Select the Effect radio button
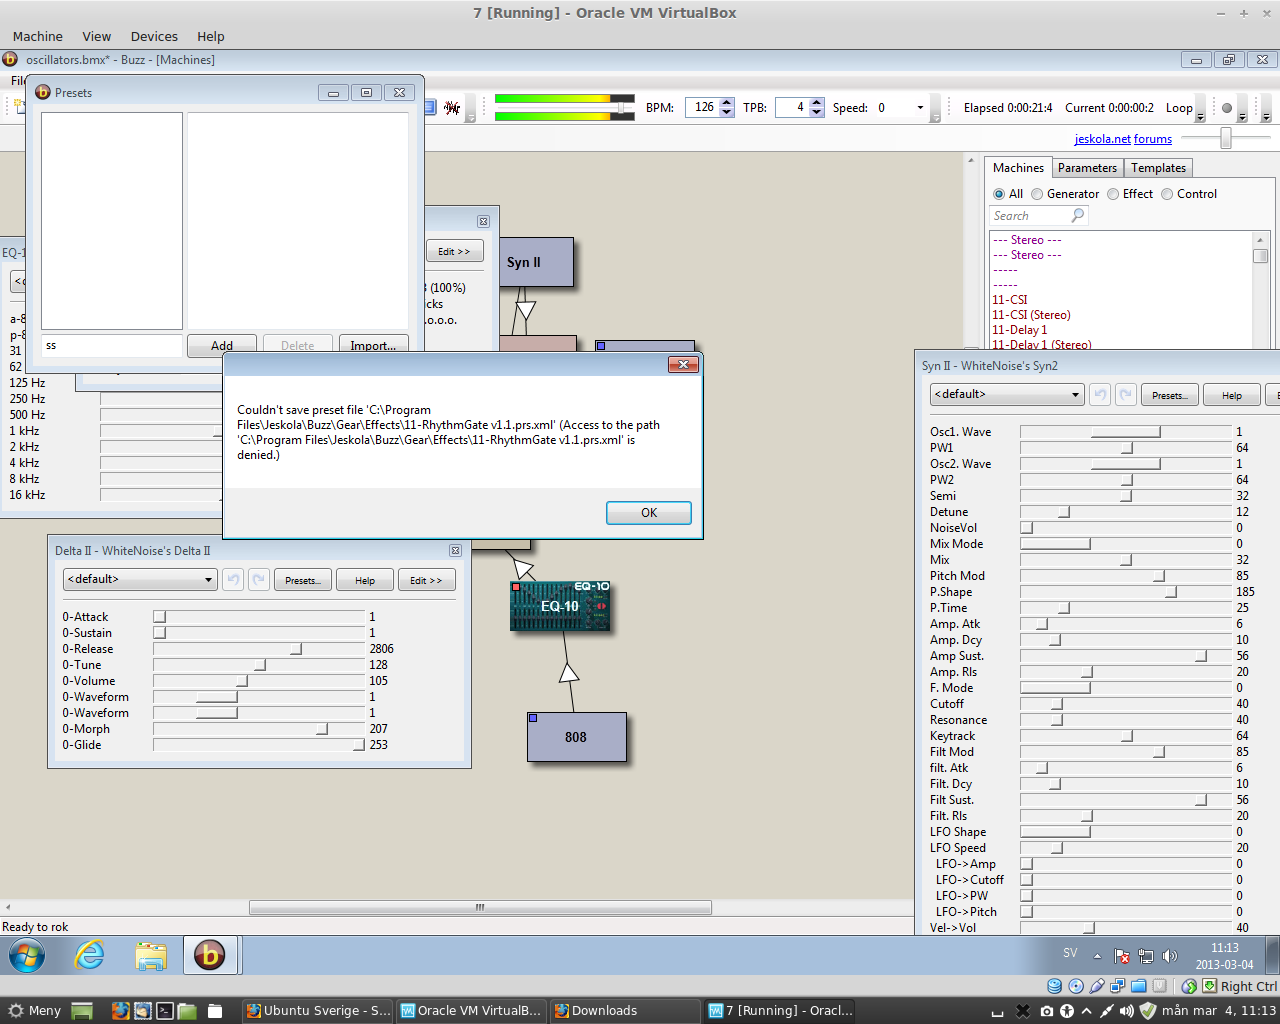 pos(1113,194)
